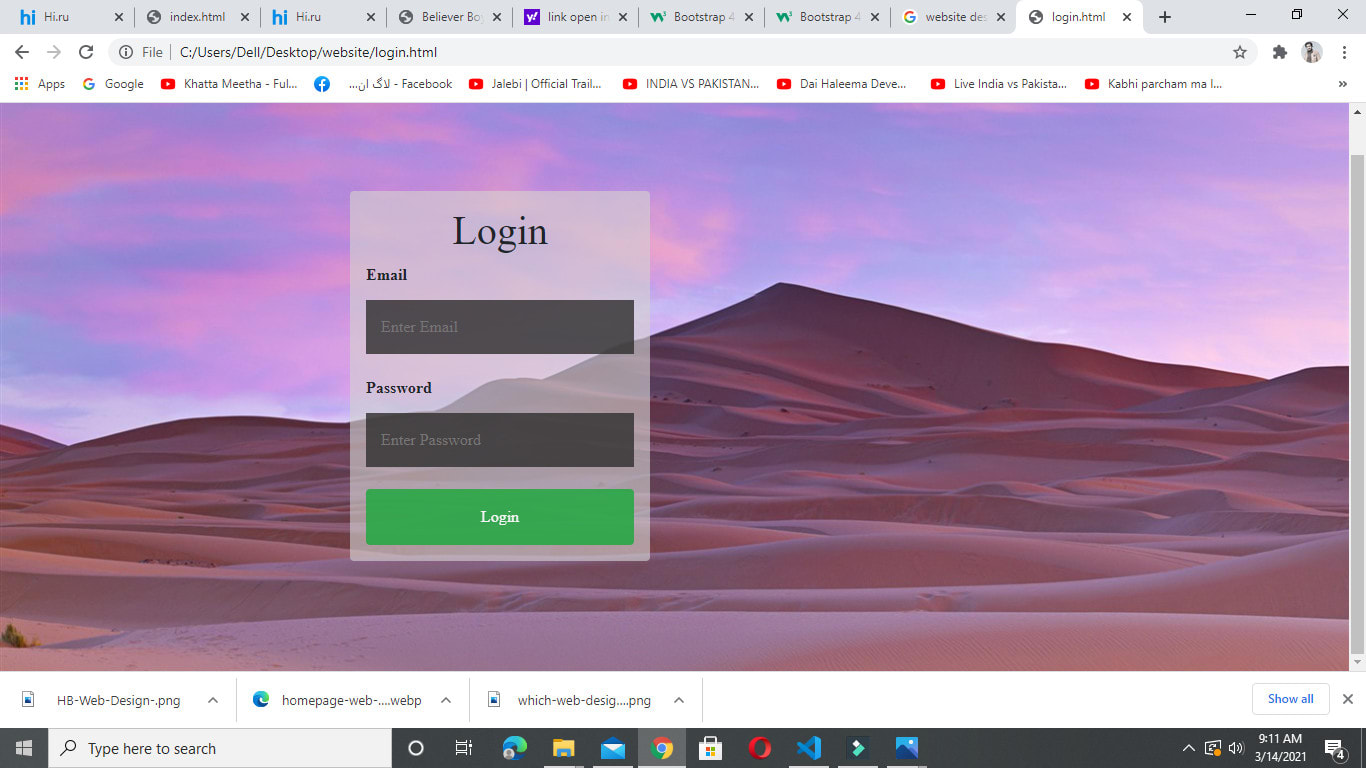Click the Windows taskbar search box

[x=220, y=748]
